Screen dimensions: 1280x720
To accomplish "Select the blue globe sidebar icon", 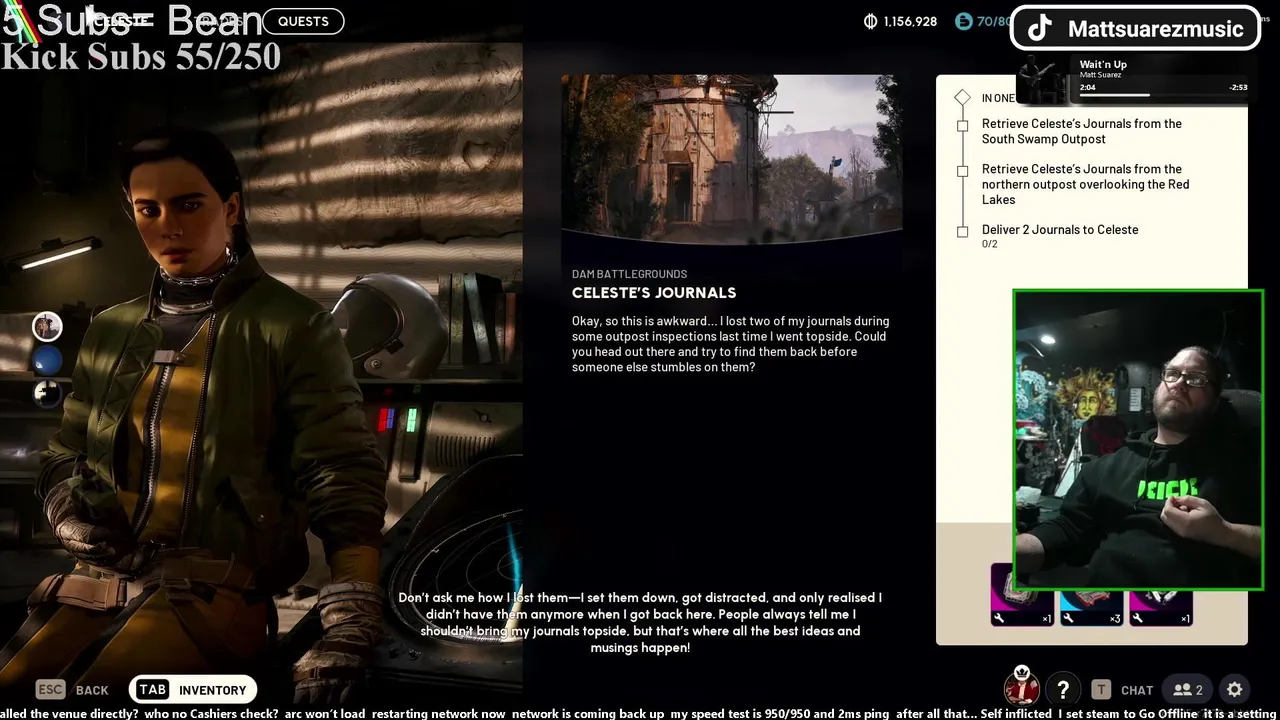I will [x=47, y=360].
